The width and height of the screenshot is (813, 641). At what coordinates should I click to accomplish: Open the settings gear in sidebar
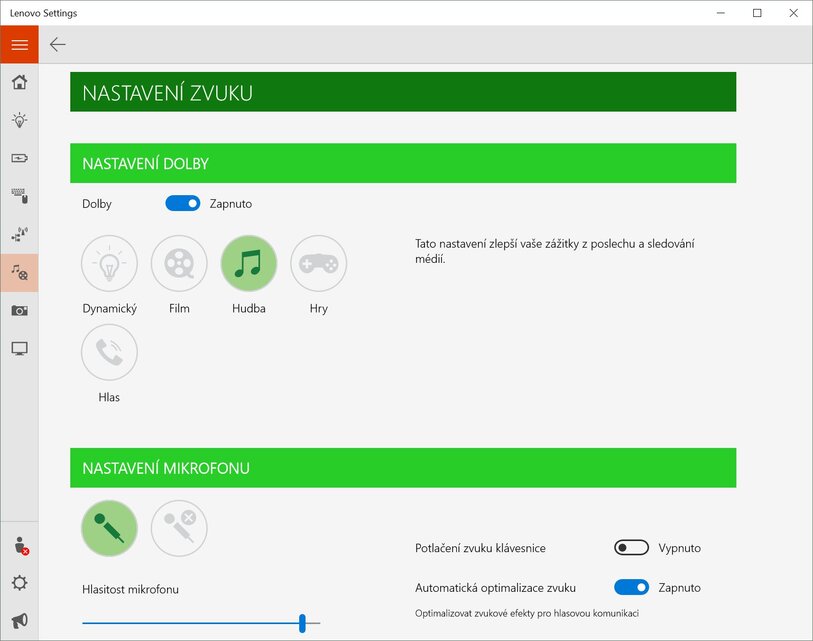coord(19,583)
